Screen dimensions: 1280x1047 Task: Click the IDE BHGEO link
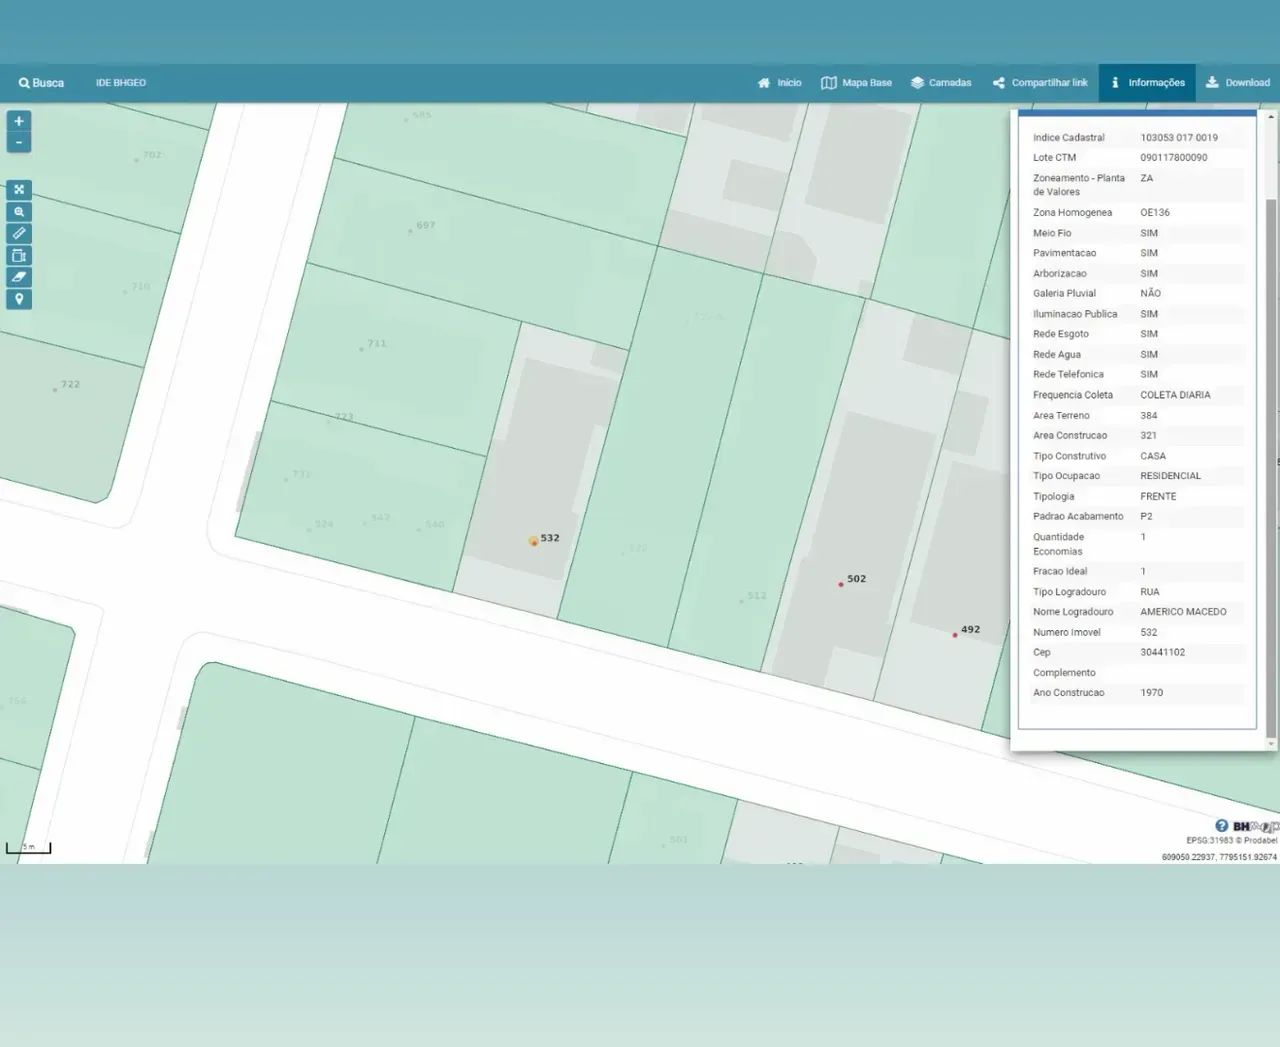click(121, 83)
